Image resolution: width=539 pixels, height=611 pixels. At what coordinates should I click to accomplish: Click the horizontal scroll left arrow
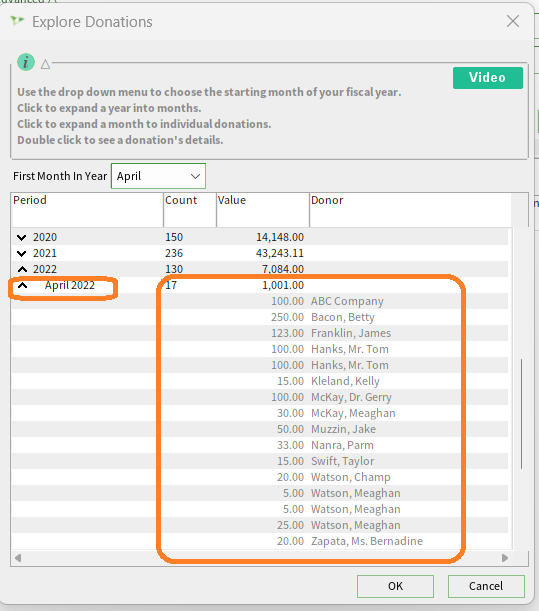(x=18, y=558)
